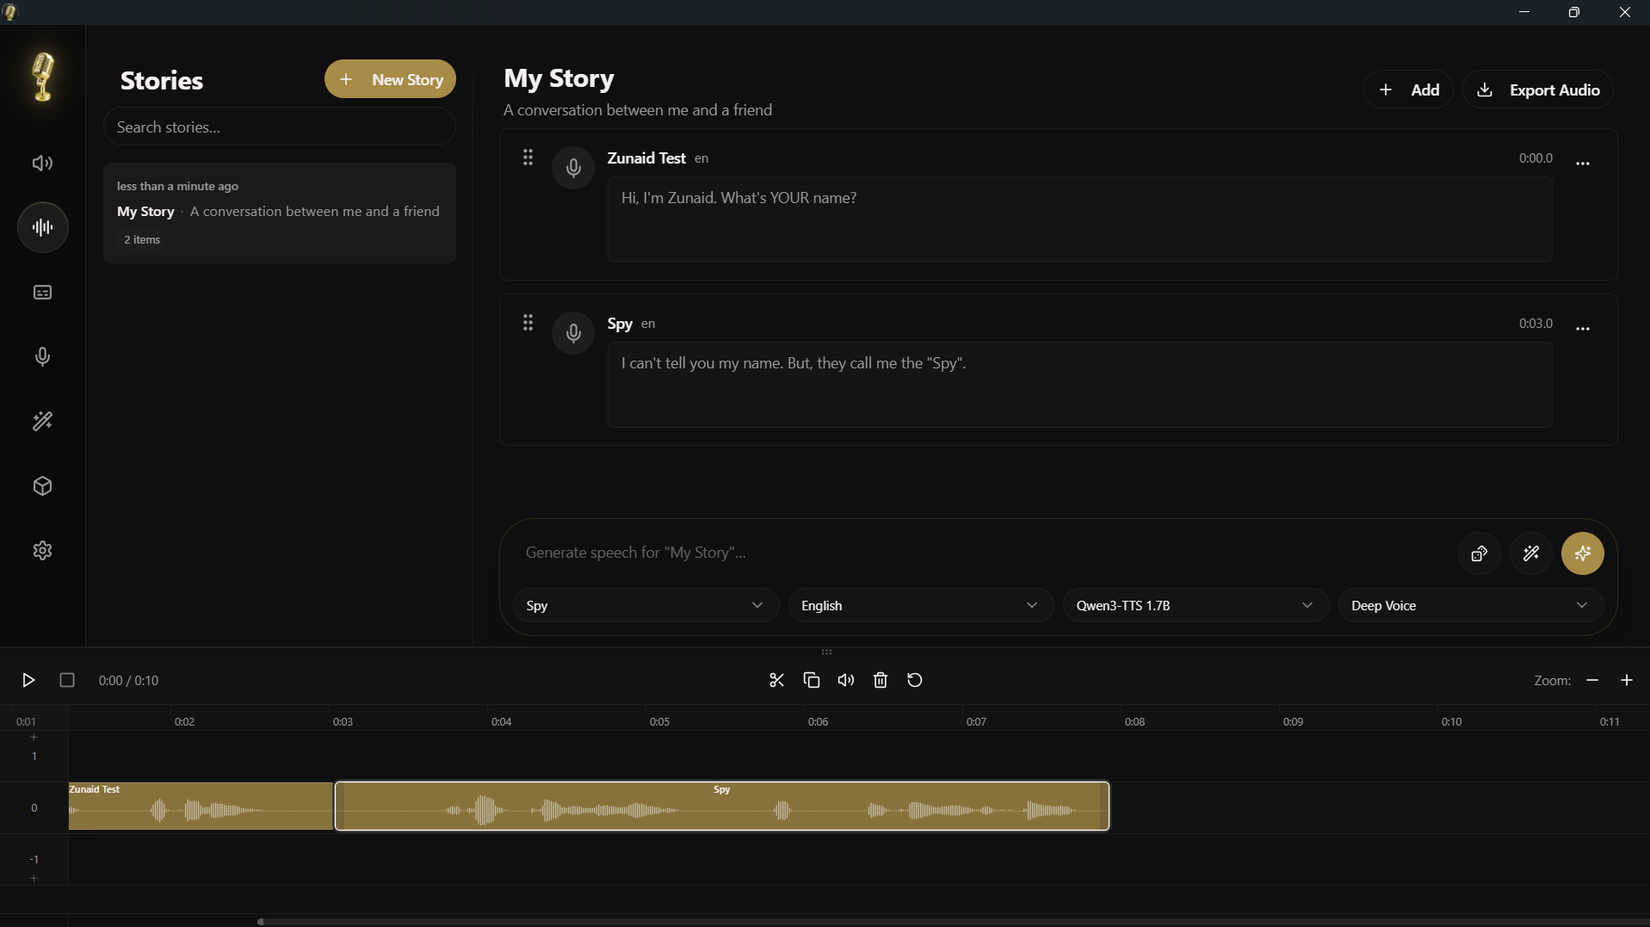Select the Spy clip on timeline
The width and height of the screenshot is (1650, 927).
pyautogui.click(x=722, y=806)
